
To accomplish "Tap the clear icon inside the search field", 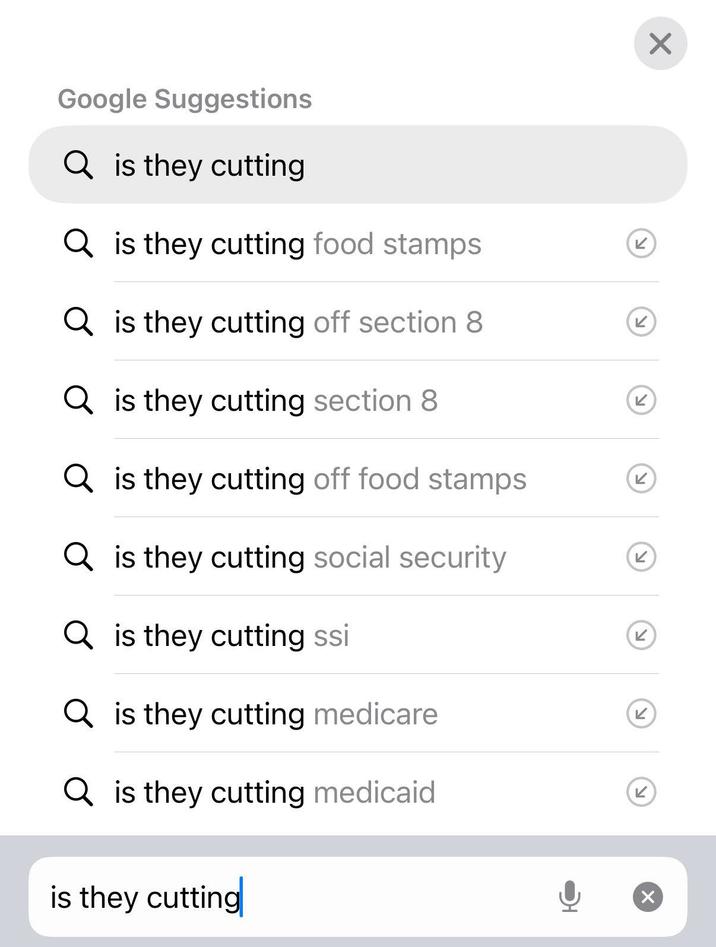I will point(647,897).
